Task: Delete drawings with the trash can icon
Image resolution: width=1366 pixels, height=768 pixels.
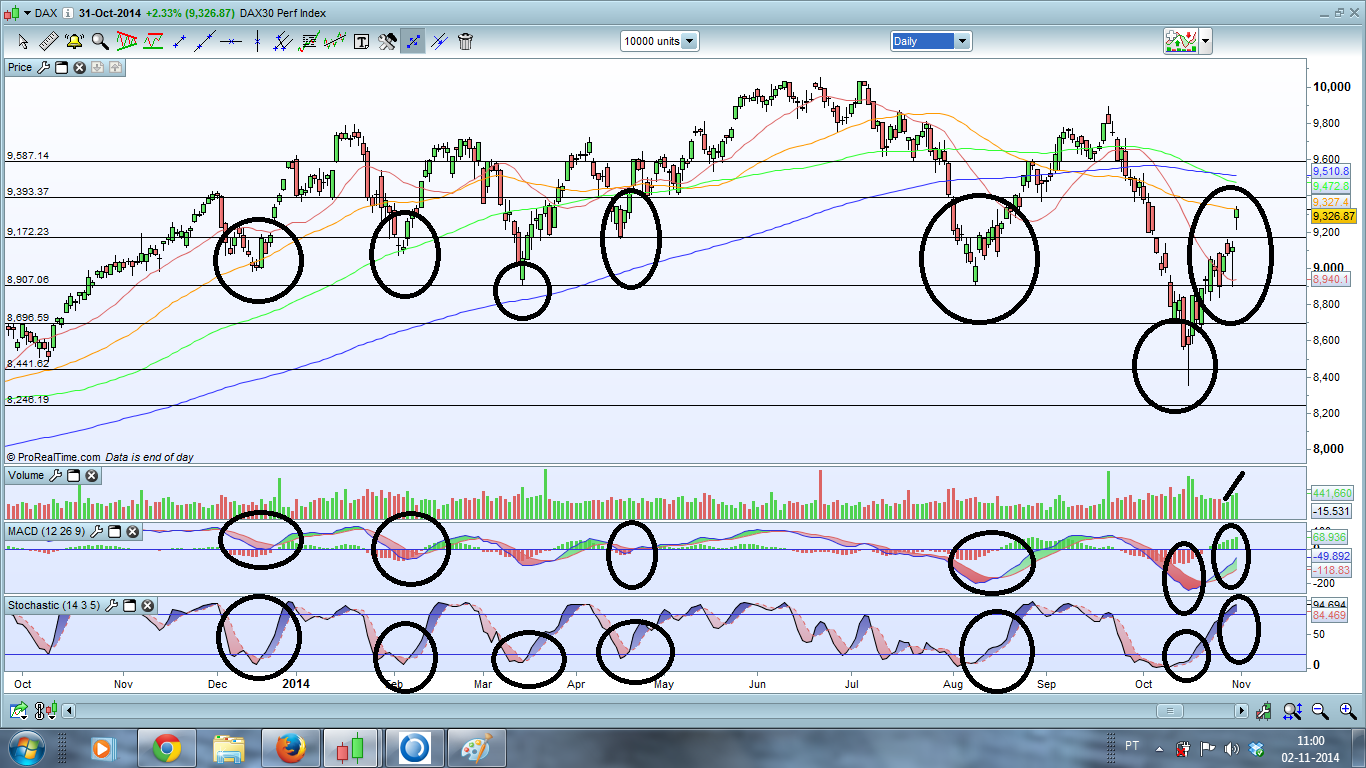Action: (465, 41)
